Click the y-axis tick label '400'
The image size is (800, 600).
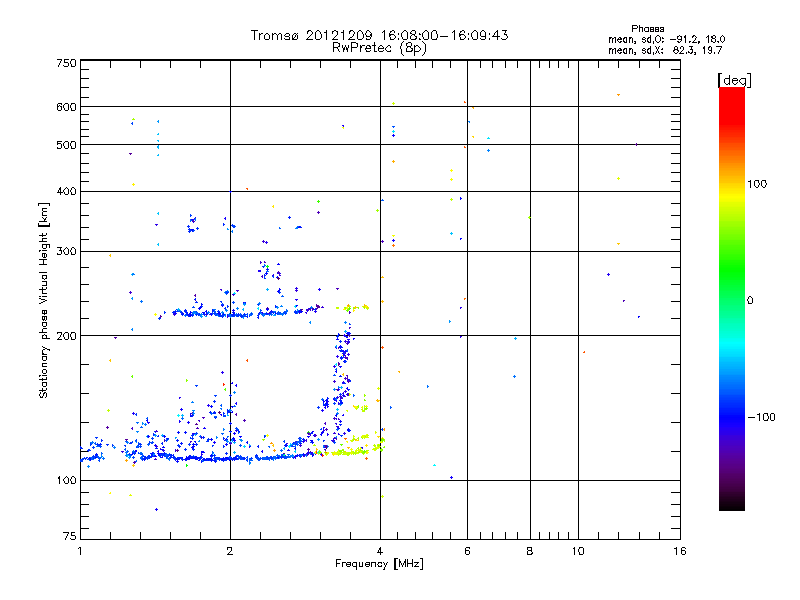pyautogui.click(x=66, y=192)
